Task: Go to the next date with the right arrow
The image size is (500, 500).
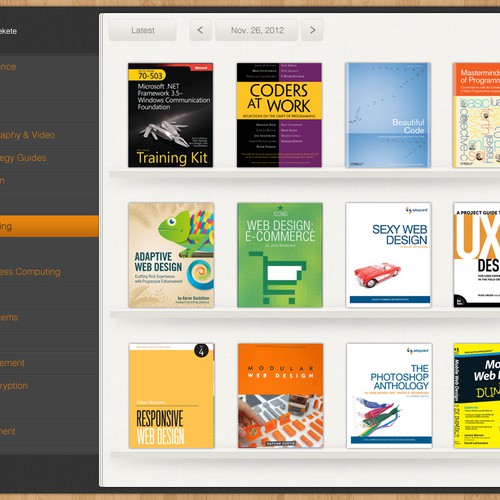Action: (312, 30)
